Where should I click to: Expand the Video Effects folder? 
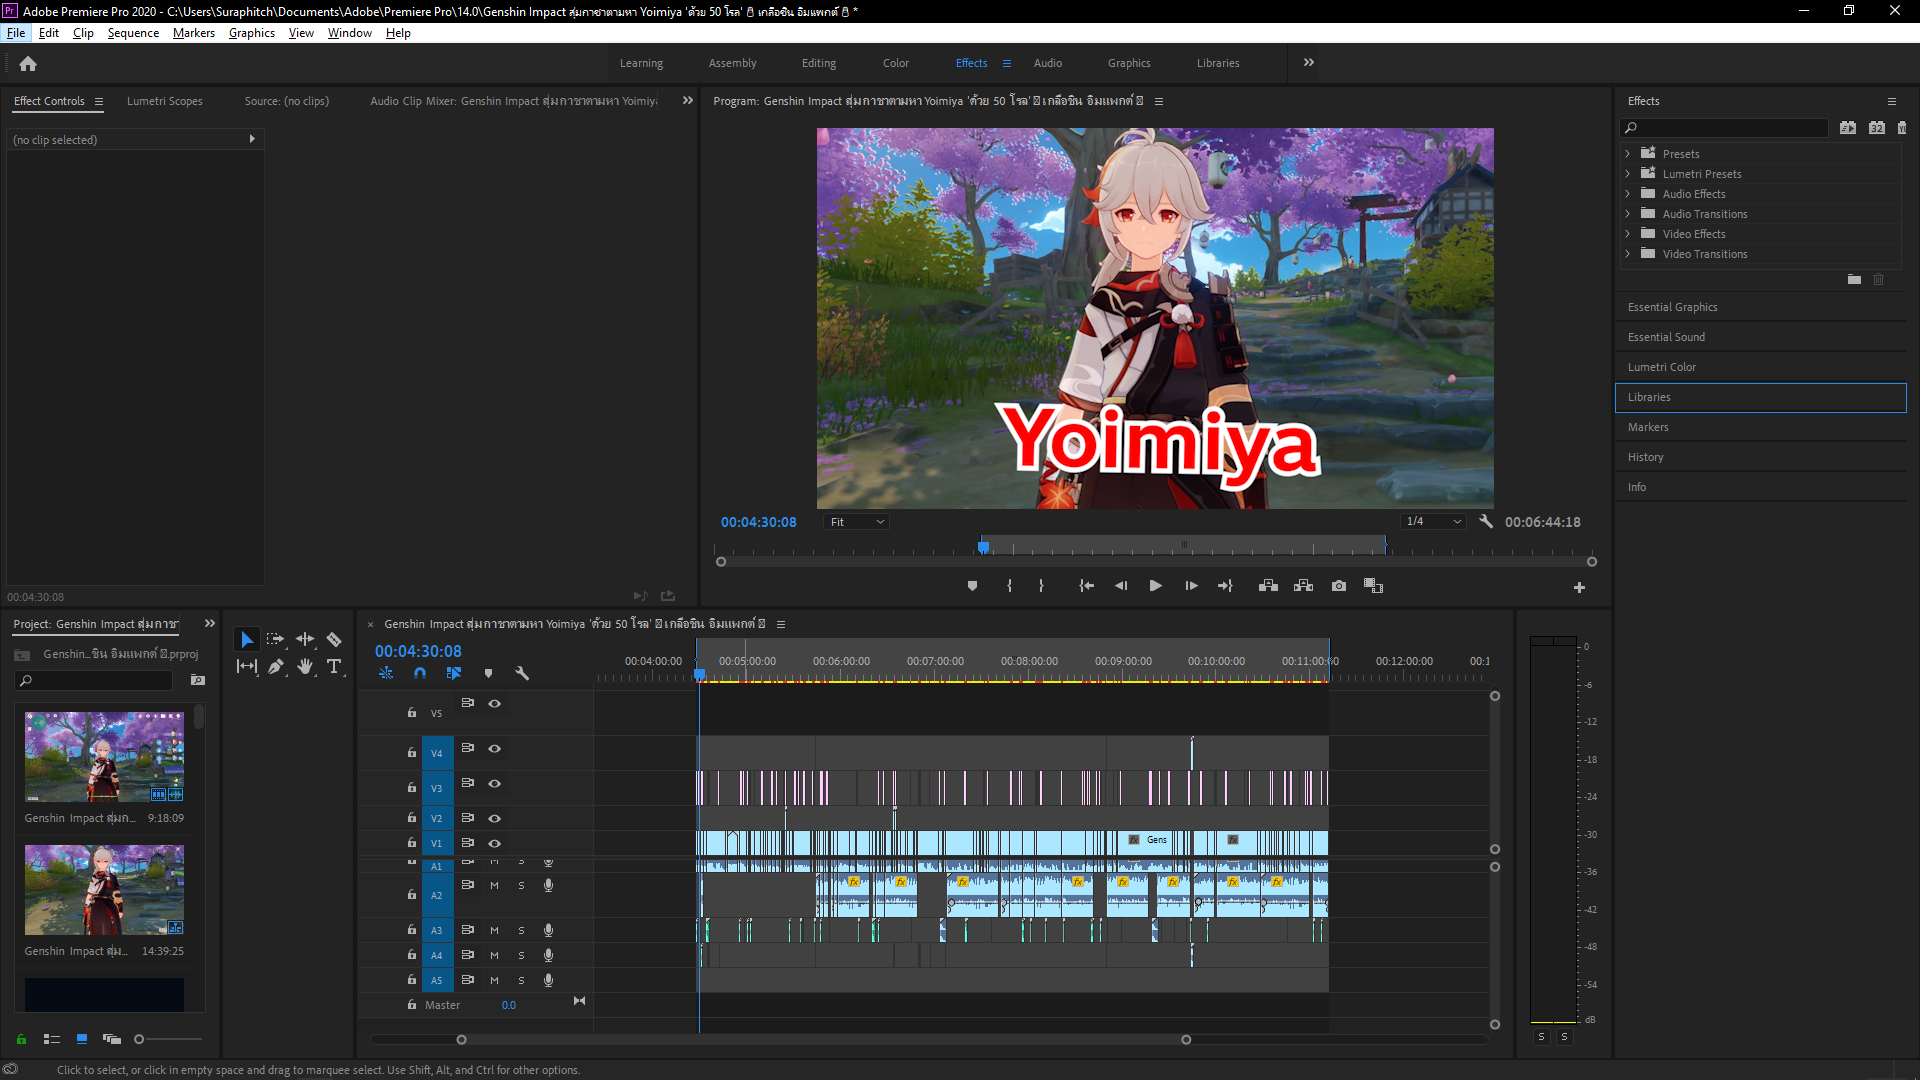1628,234
